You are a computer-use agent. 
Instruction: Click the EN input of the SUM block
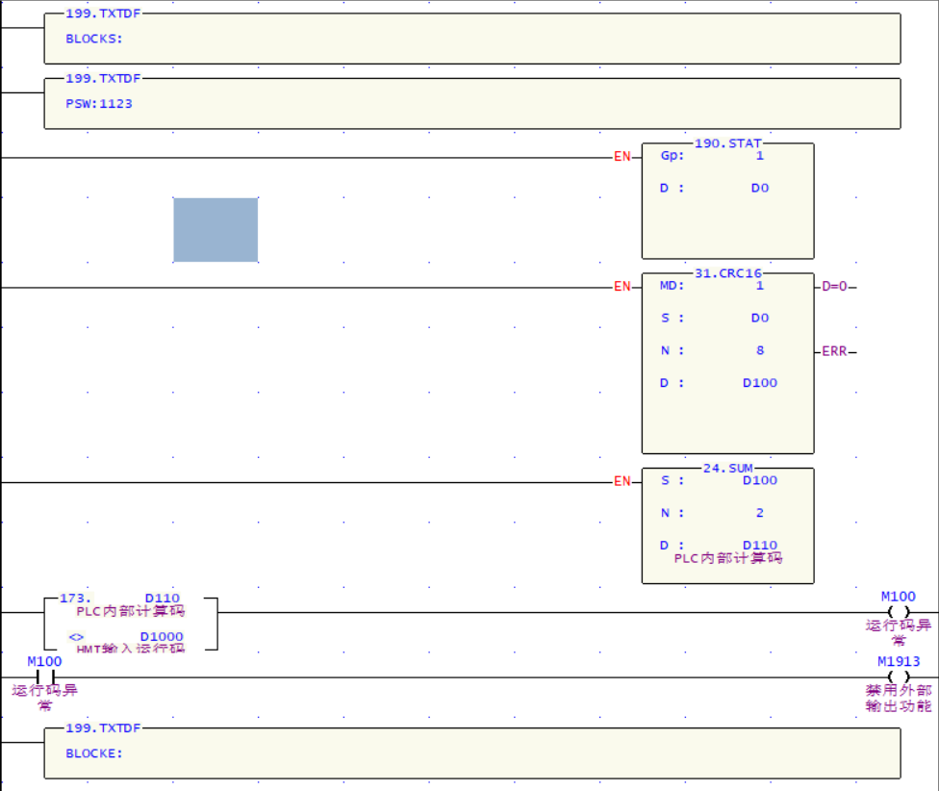[x=622, y=482]
